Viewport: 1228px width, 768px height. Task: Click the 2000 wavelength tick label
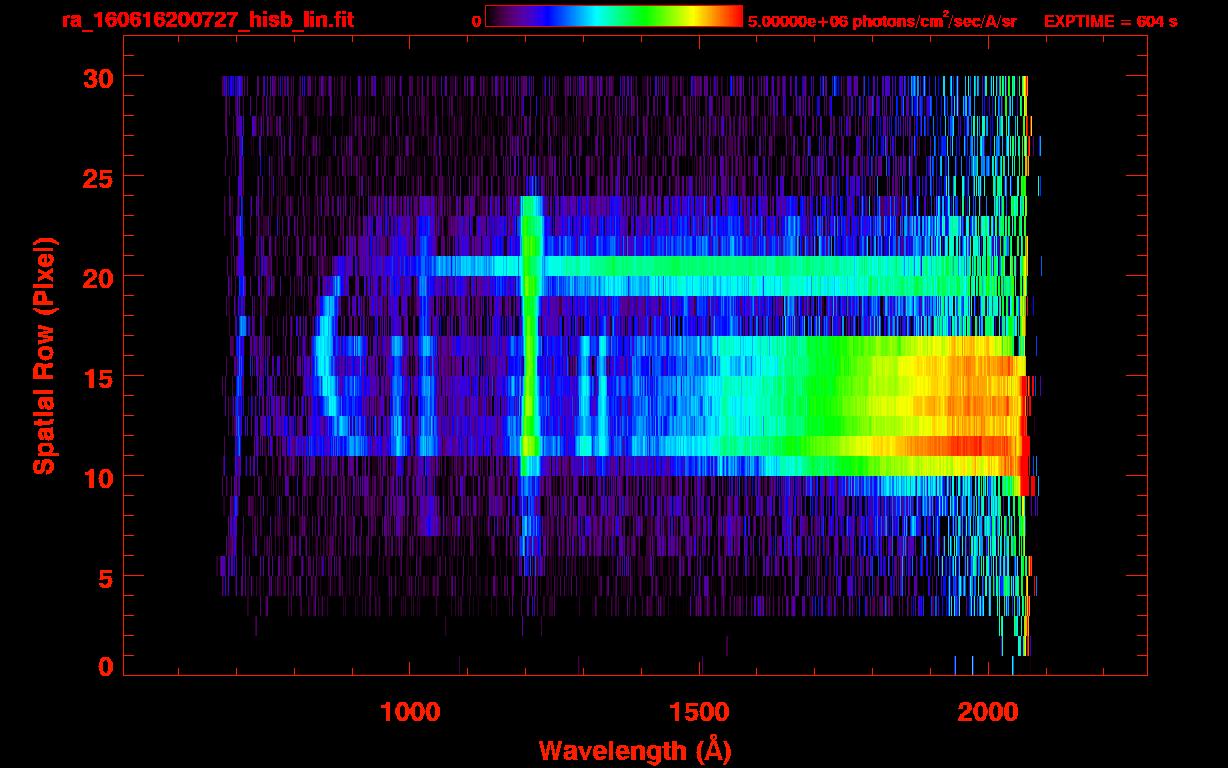coord(988,712)
